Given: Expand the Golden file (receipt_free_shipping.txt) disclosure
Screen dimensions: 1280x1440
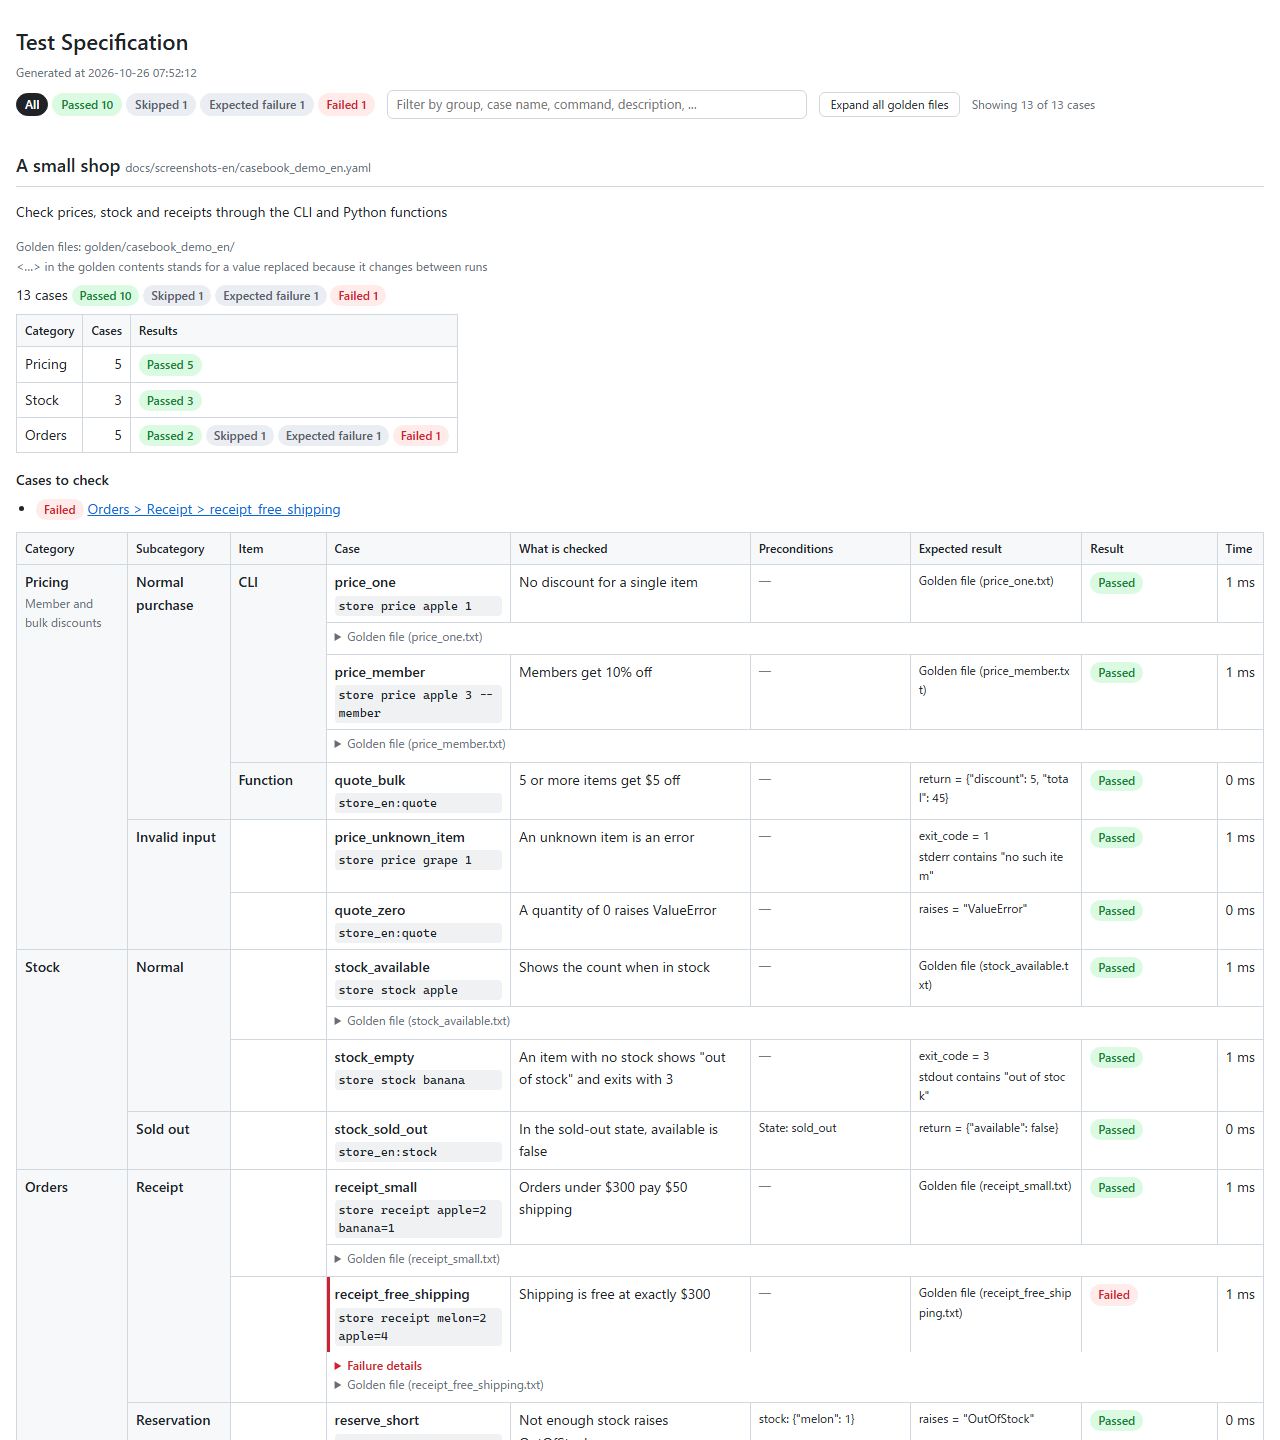Looking at the screenshot, I should tap(439, 1385).
